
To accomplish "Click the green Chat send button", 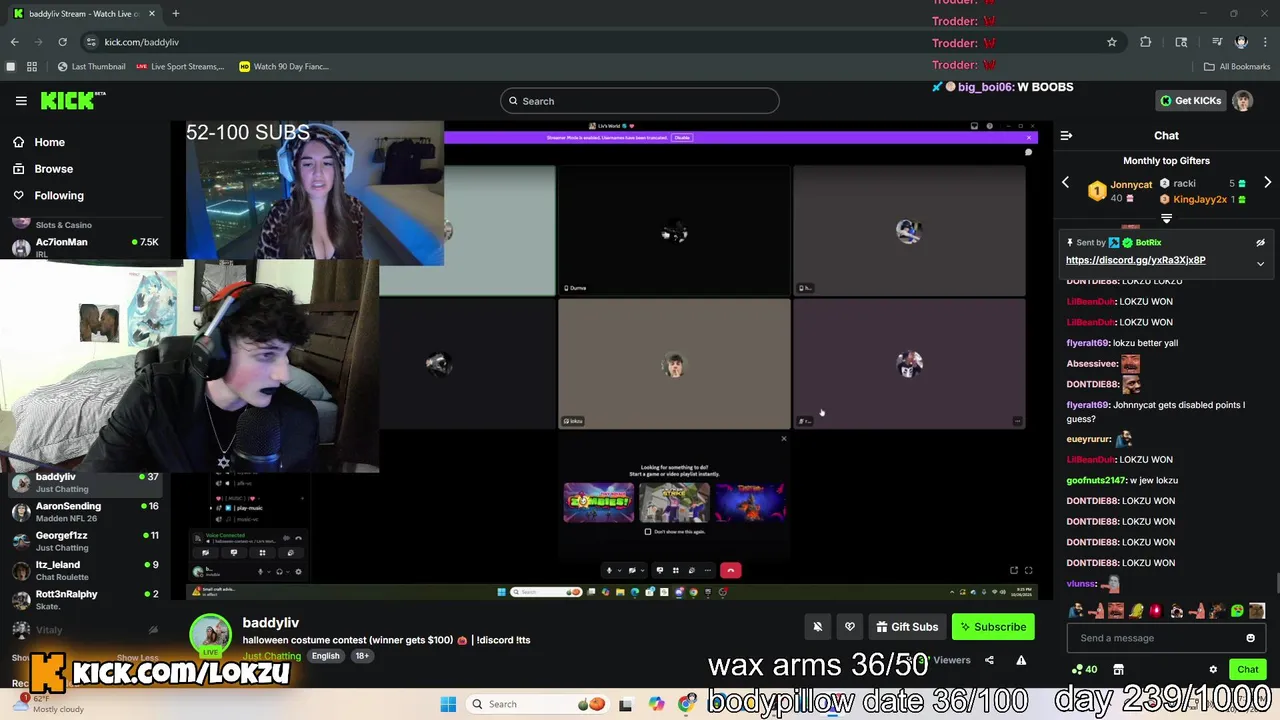I will coord(1247,669).
